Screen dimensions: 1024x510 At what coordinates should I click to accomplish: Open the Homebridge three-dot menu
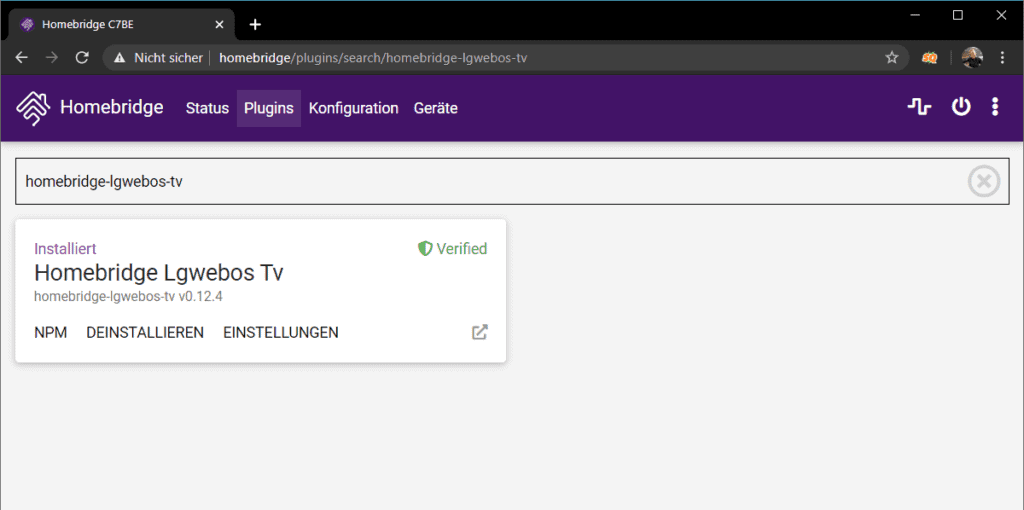(995, 107)
